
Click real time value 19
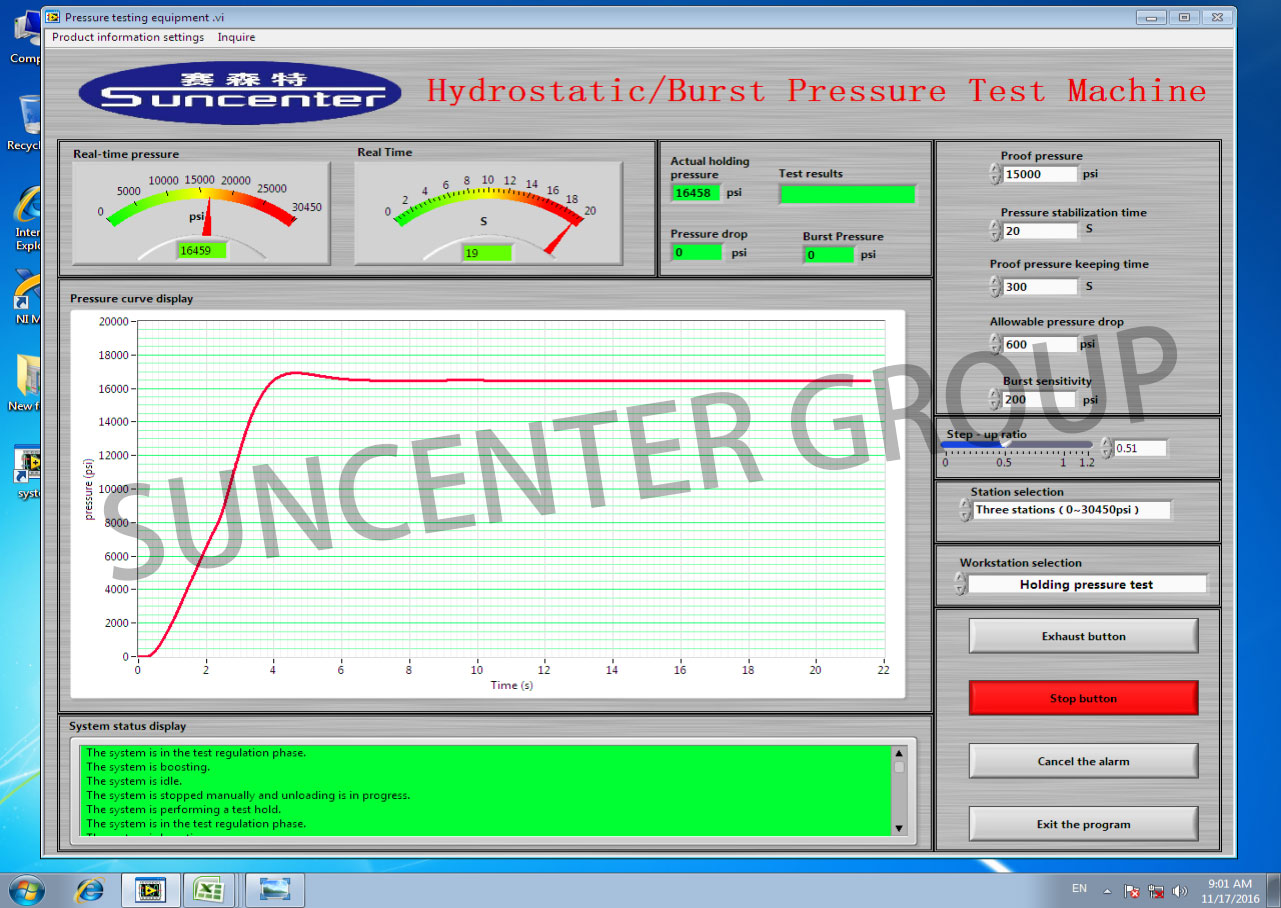[x=486, y=253]
